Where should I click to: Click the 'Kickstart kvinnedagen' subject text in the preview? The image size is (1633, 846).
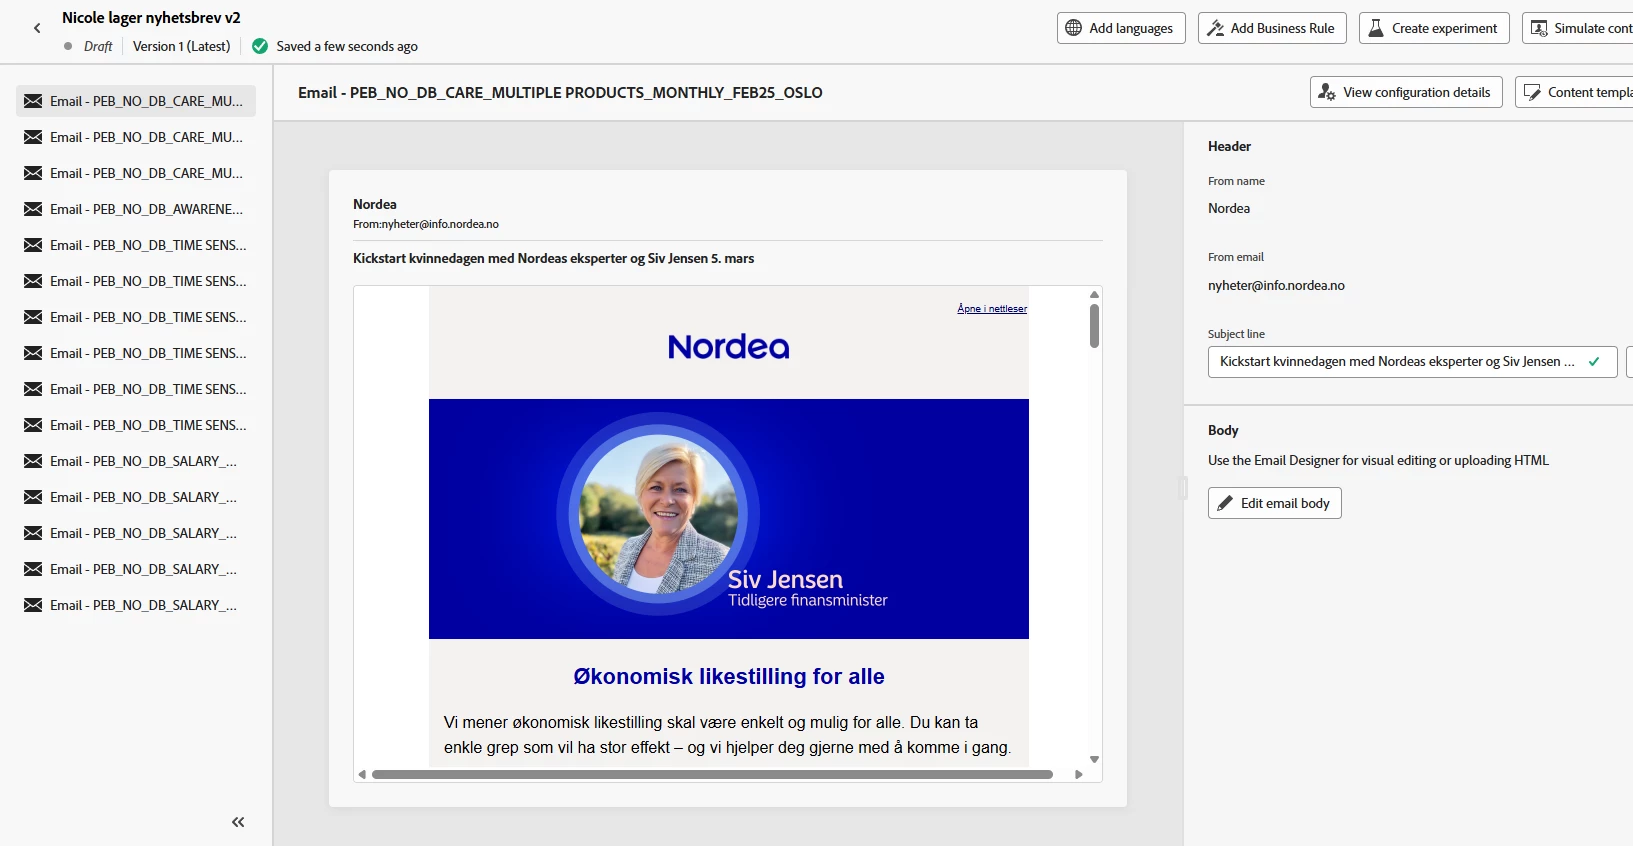[553, 258]
